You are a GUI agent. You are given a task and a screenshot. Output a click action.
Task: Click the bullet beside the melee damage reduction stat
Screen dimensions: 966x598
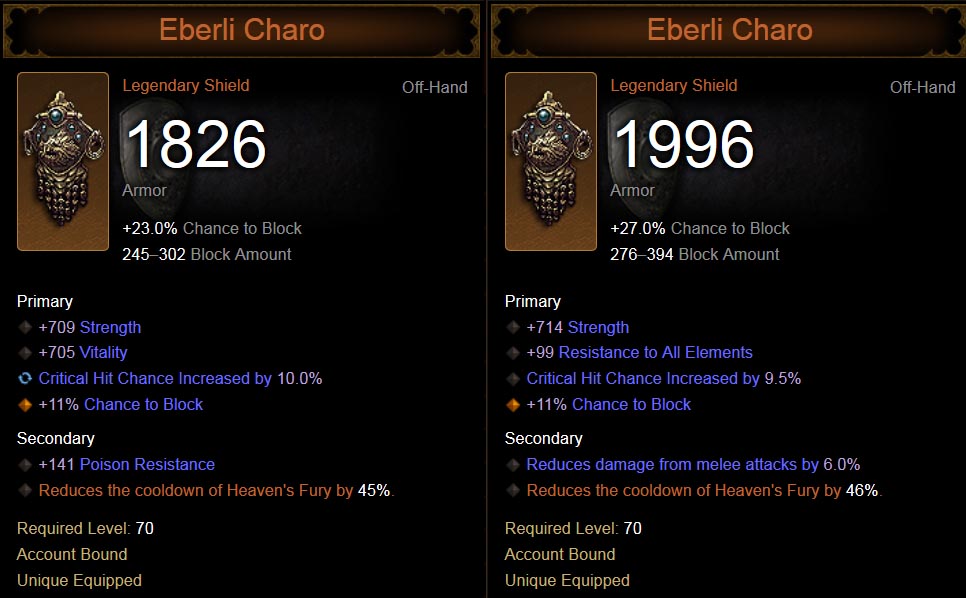coord(513,465)
